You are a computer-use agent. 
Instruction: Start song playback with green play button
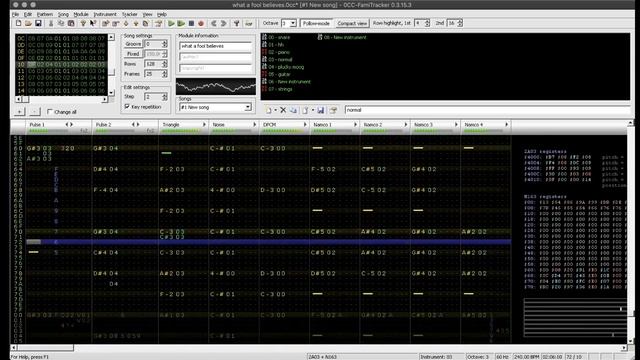click(x=171, y=24)
